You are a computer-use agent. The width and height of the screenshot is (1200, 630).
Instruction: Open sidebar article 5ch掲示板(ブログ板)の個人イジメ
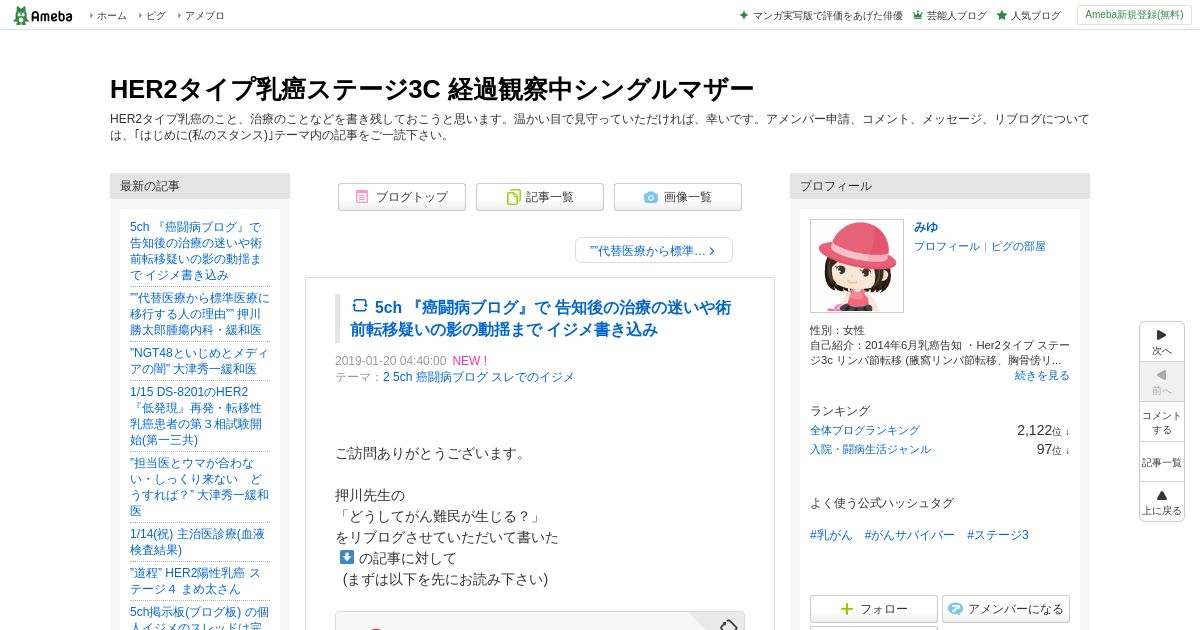point(199,617)
